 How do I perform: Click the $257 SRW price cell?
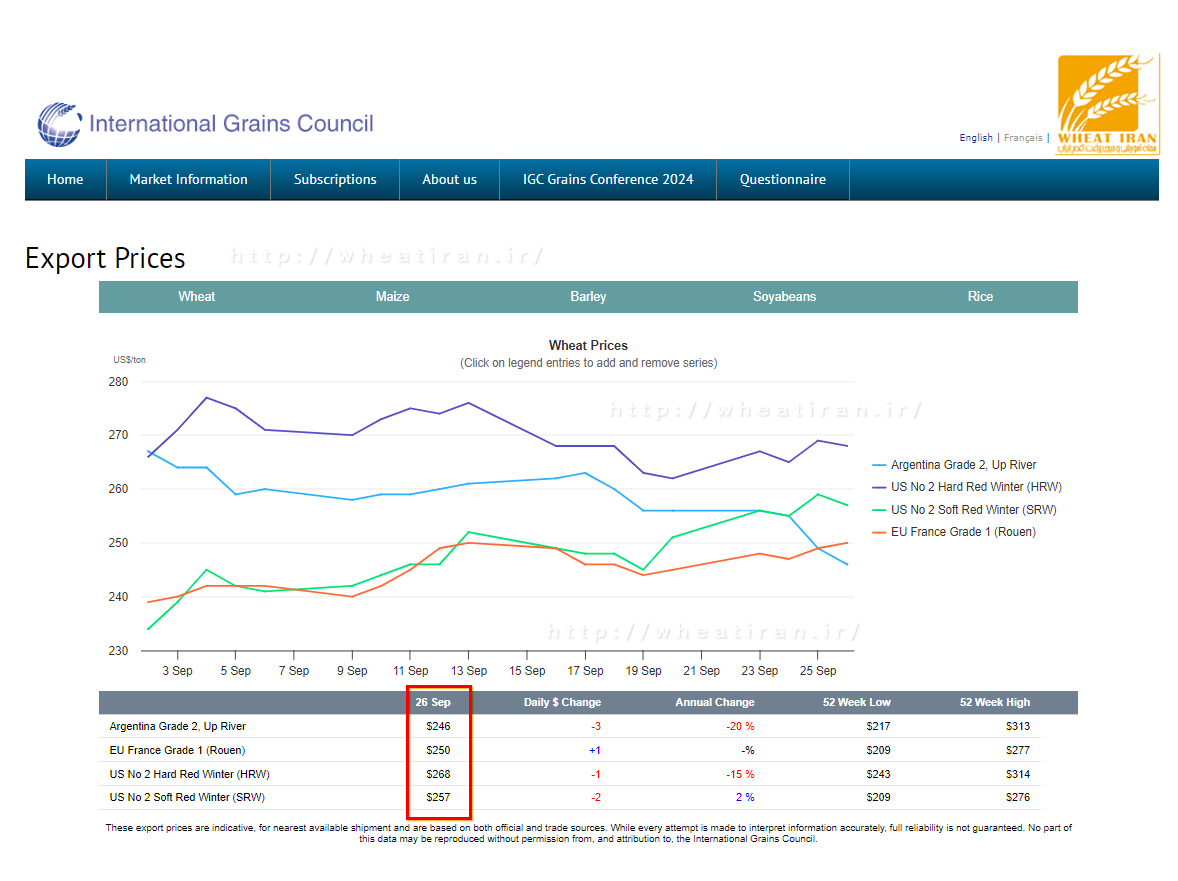coord(438,798)
